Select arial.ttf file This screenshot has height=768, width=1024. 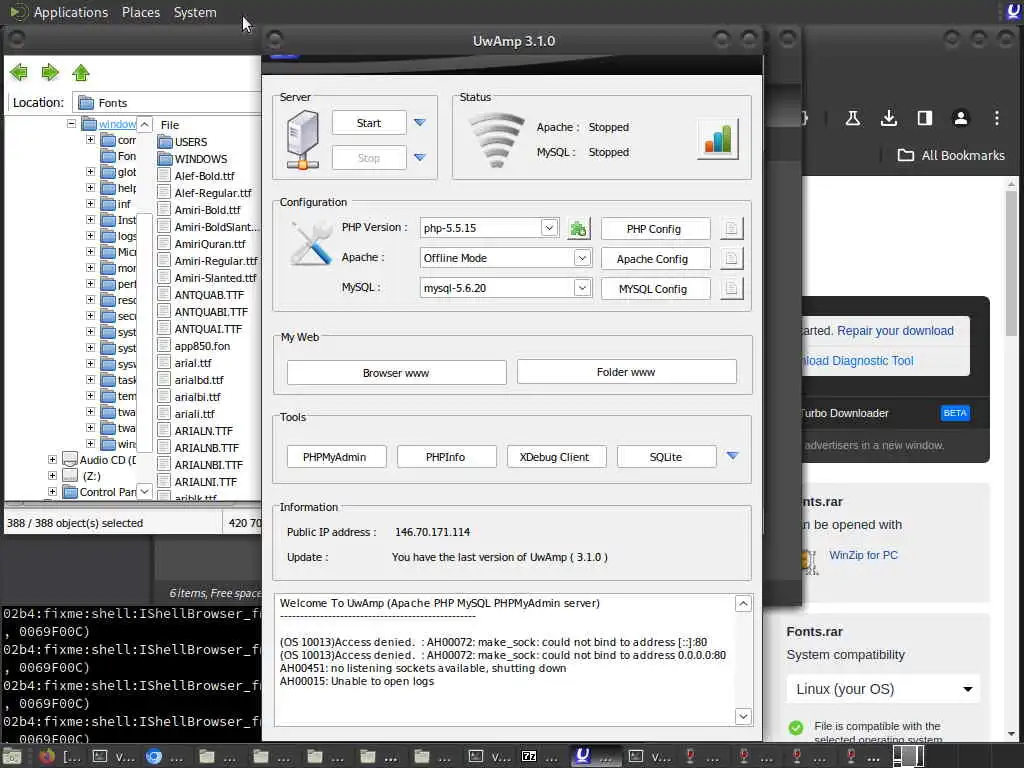point(185,362)
